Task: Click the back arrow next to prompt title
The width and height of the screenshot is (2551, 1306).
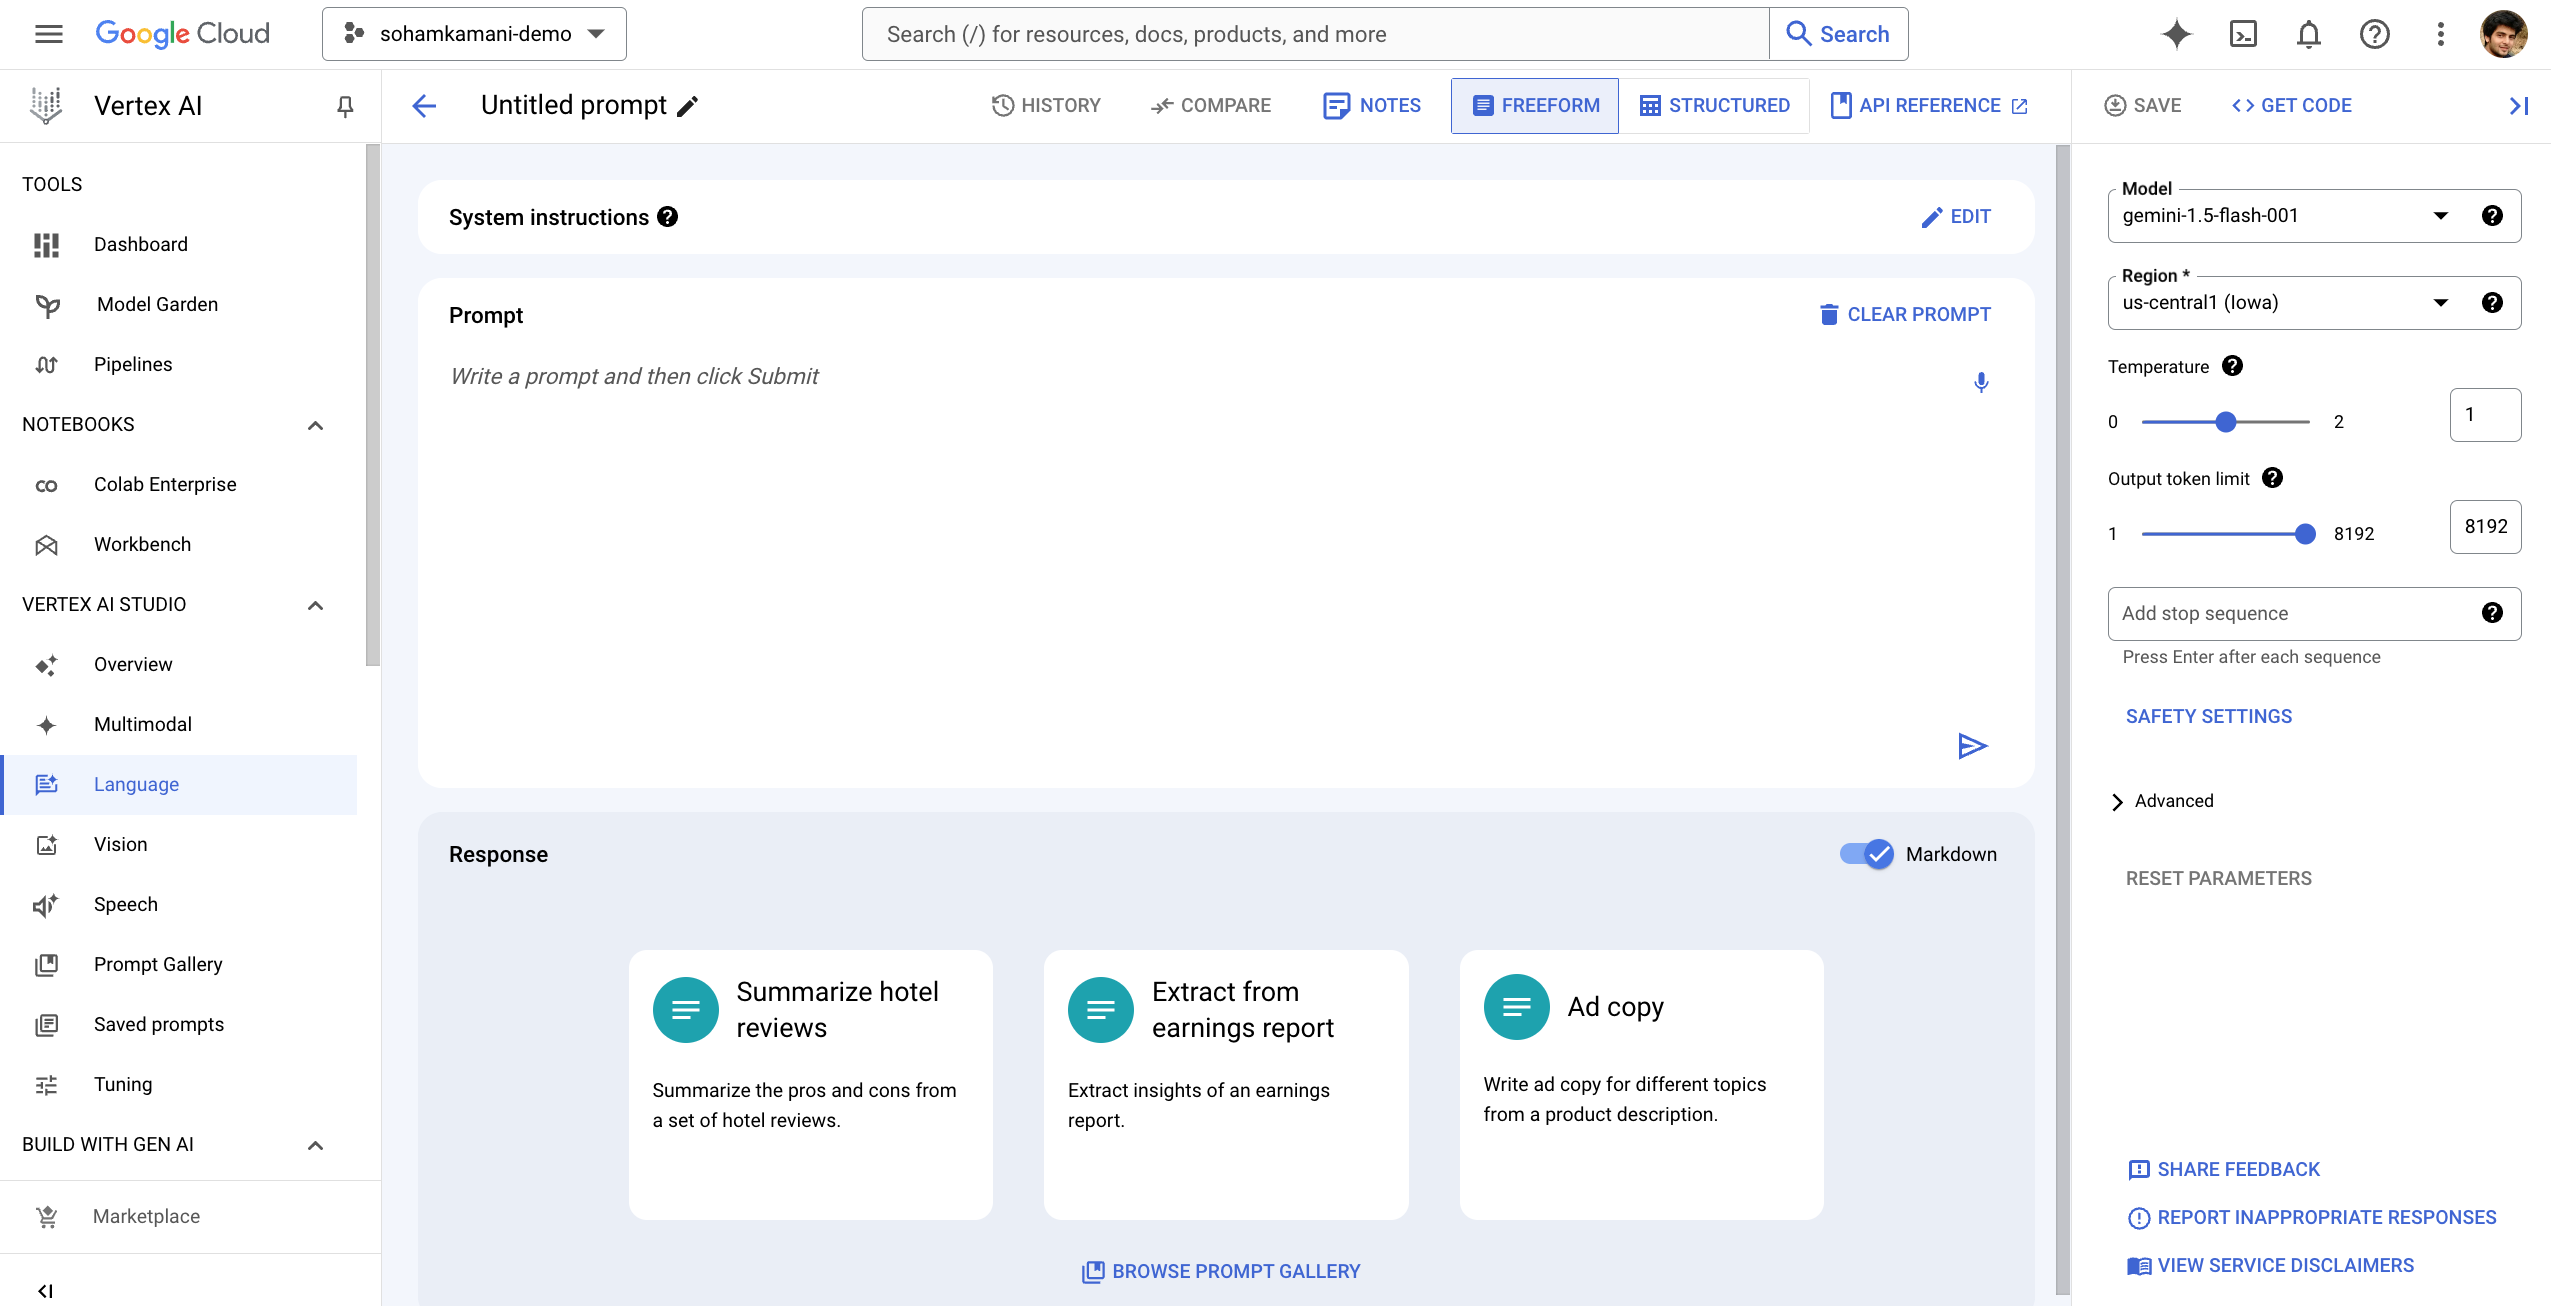Action: [x=424, y=106]
